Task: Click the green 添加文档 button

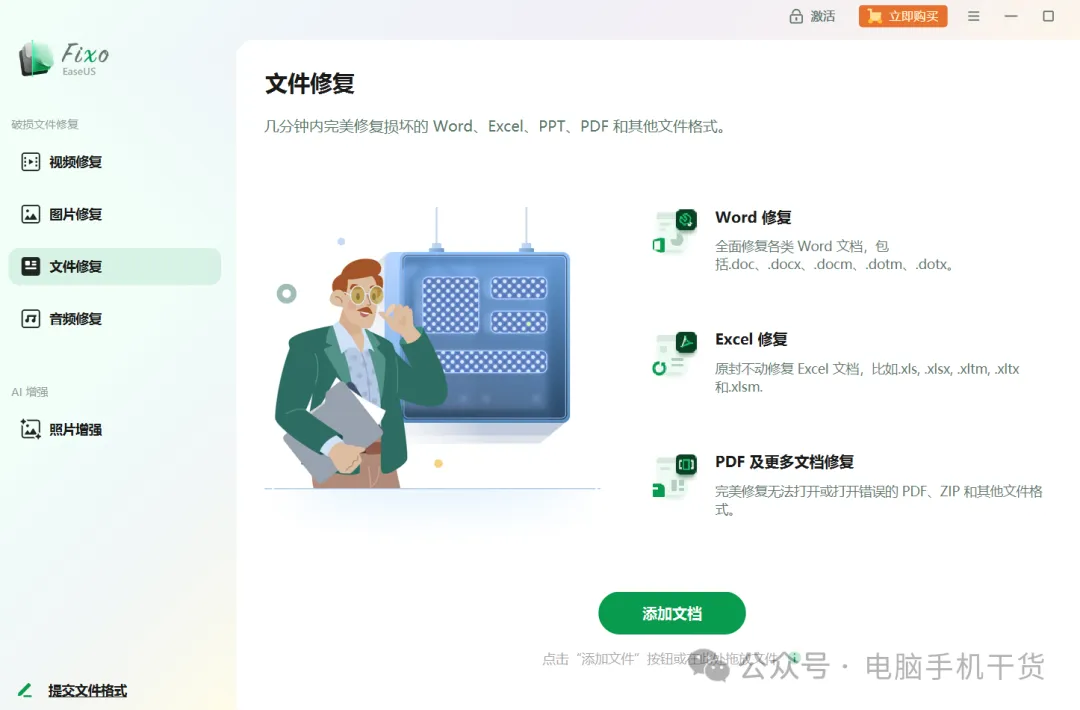Action: tap(672, 613)
